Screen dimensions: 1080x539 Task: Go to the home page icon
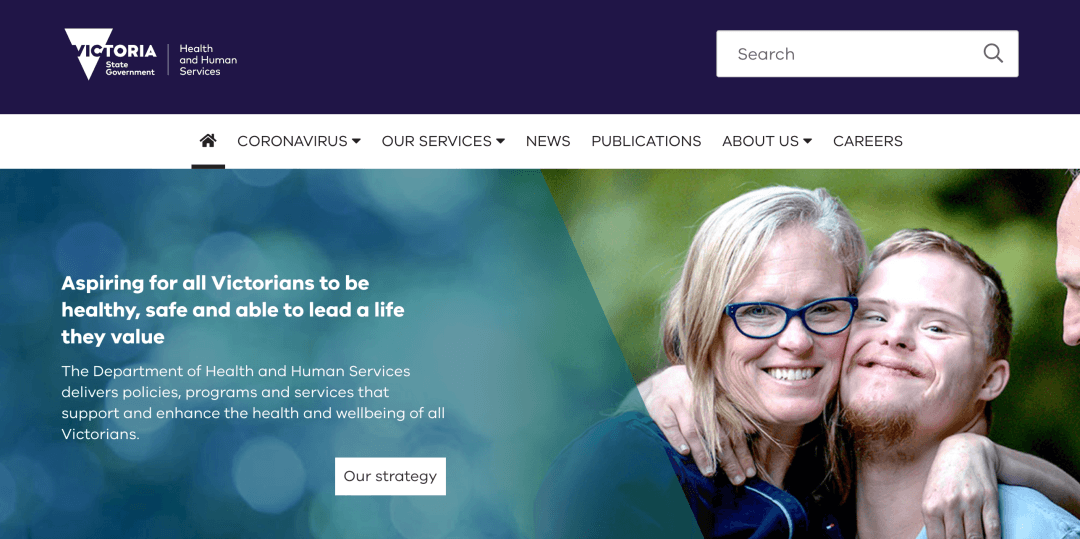click(208, 140)
